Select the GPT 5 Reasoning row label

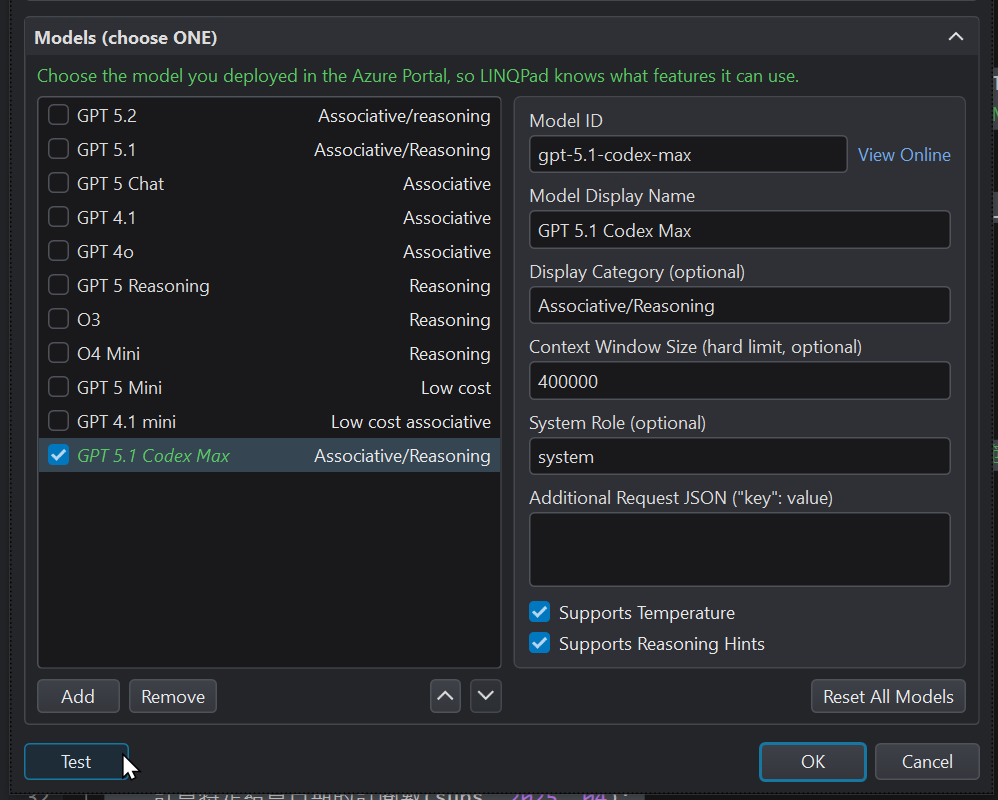pyautogui.click(x=143, y=286)
